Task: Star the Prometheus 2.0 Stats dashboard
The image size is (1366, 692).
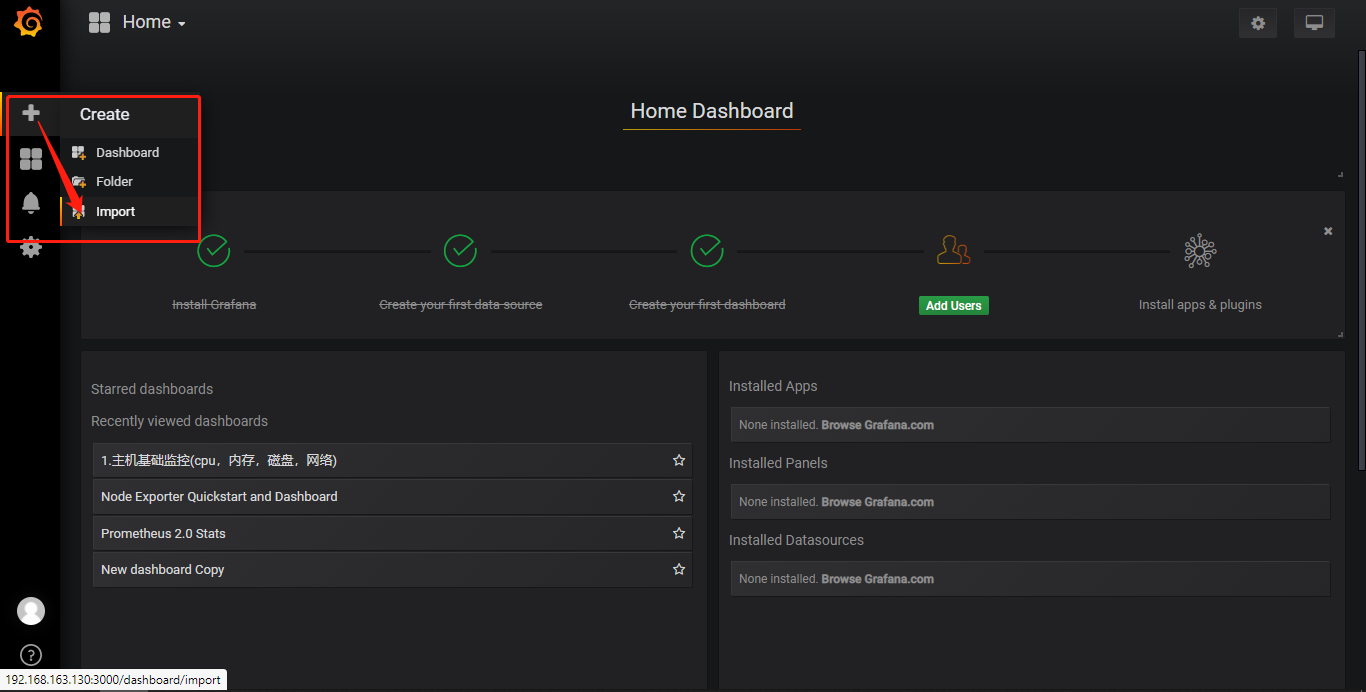Action: coord(679,533)
